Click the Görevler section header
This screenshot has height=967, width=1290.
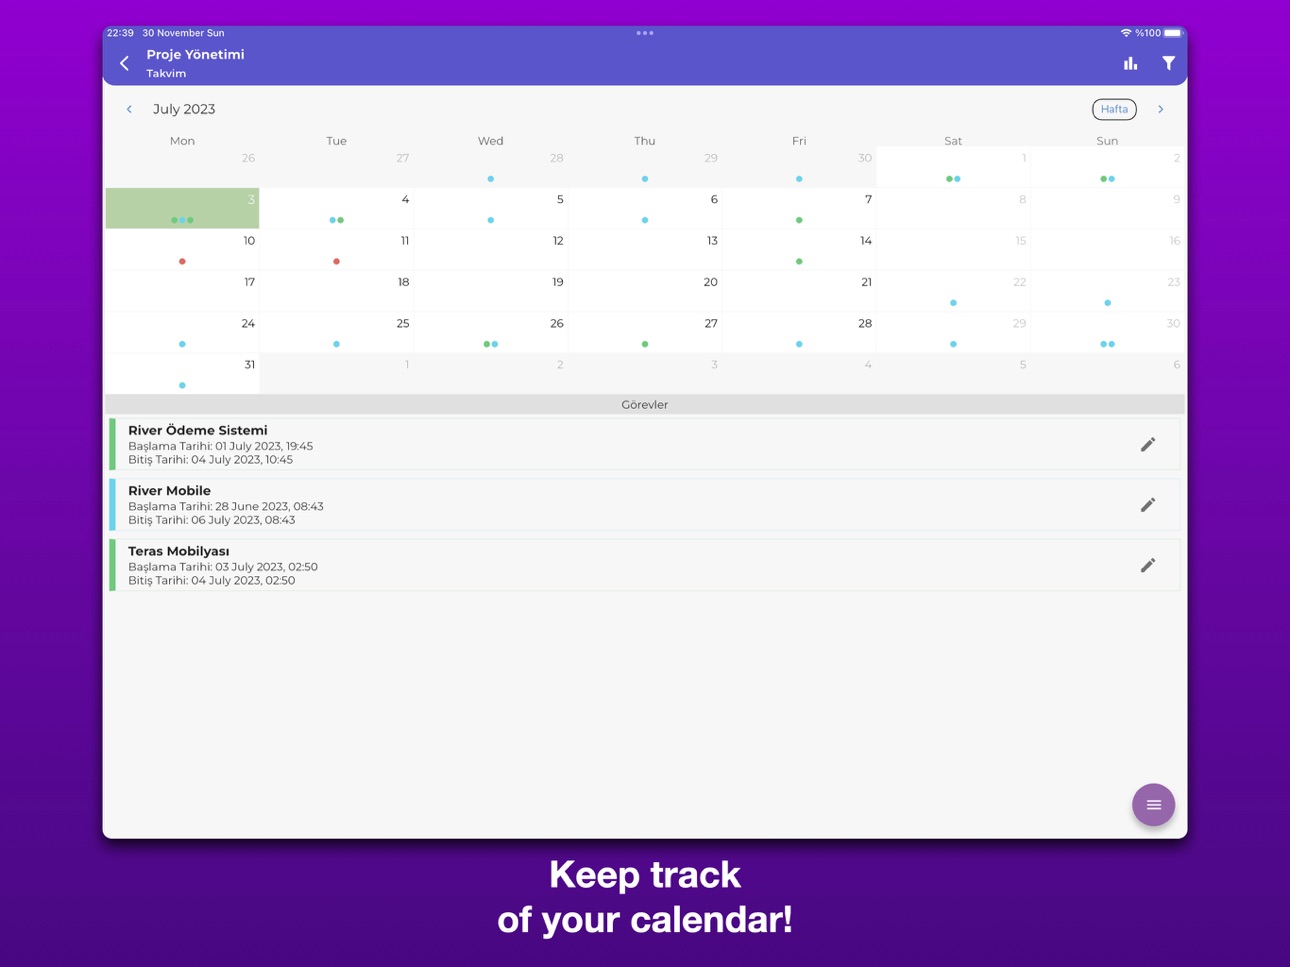pyautogui.click(x=645, y=404)
